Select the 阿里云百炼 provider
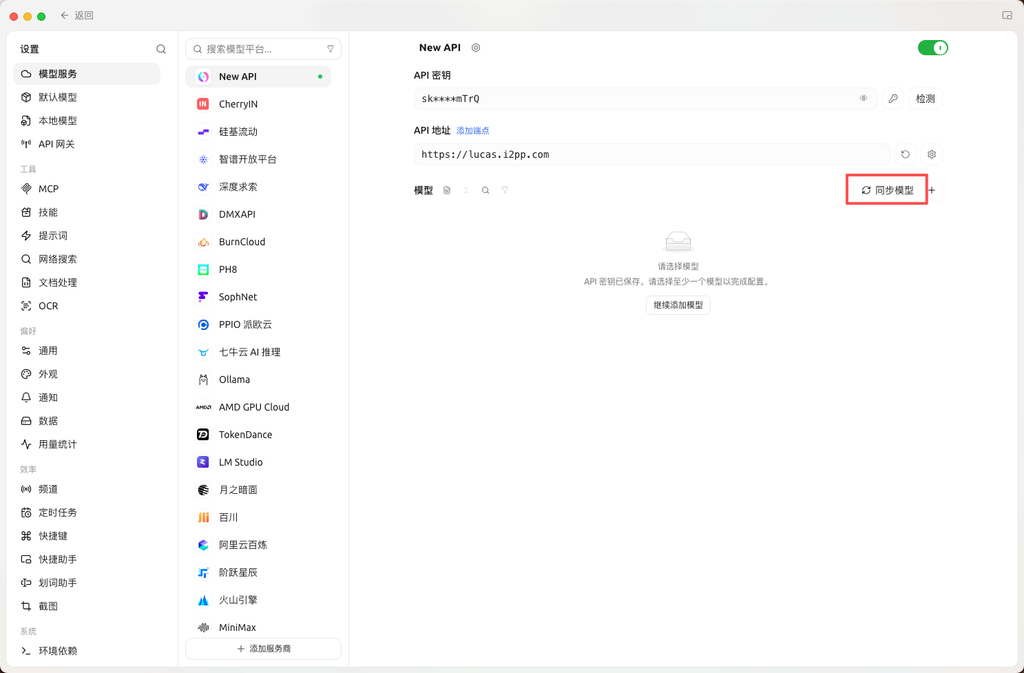The height and width of the screenshot is (673, 1024). 258,544
